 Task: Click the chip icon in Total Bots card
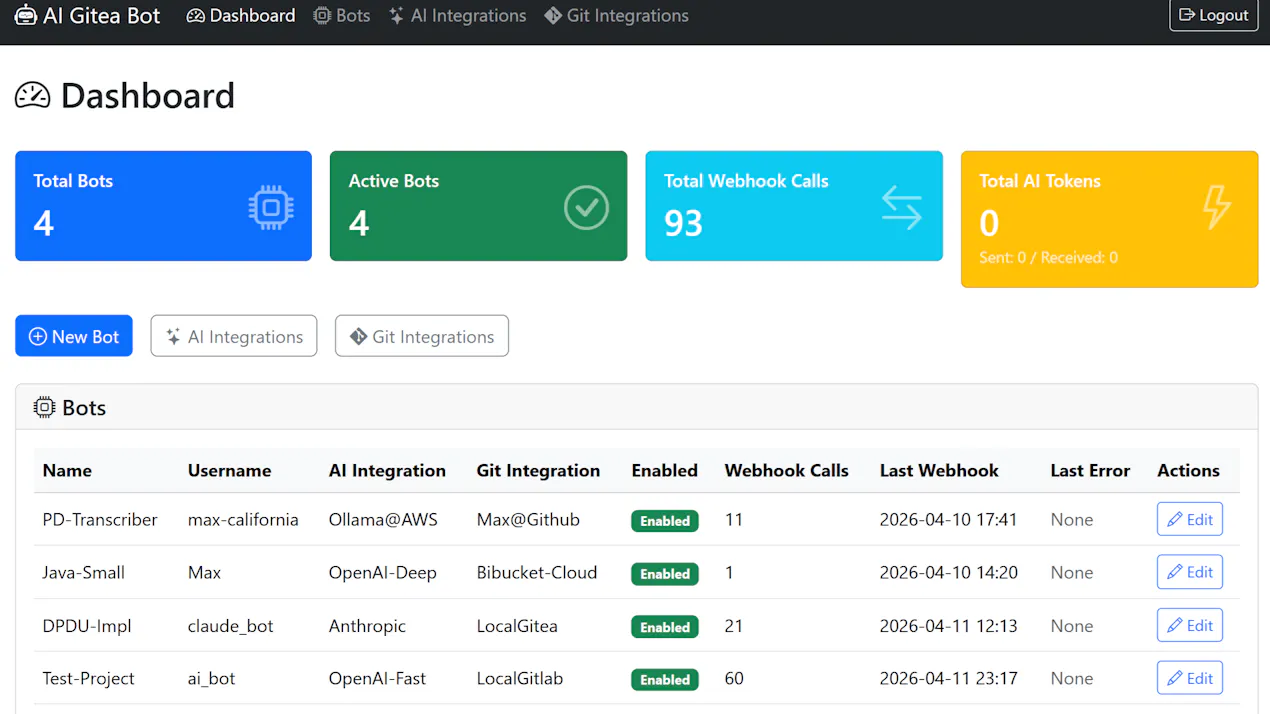tap(271, 207)
